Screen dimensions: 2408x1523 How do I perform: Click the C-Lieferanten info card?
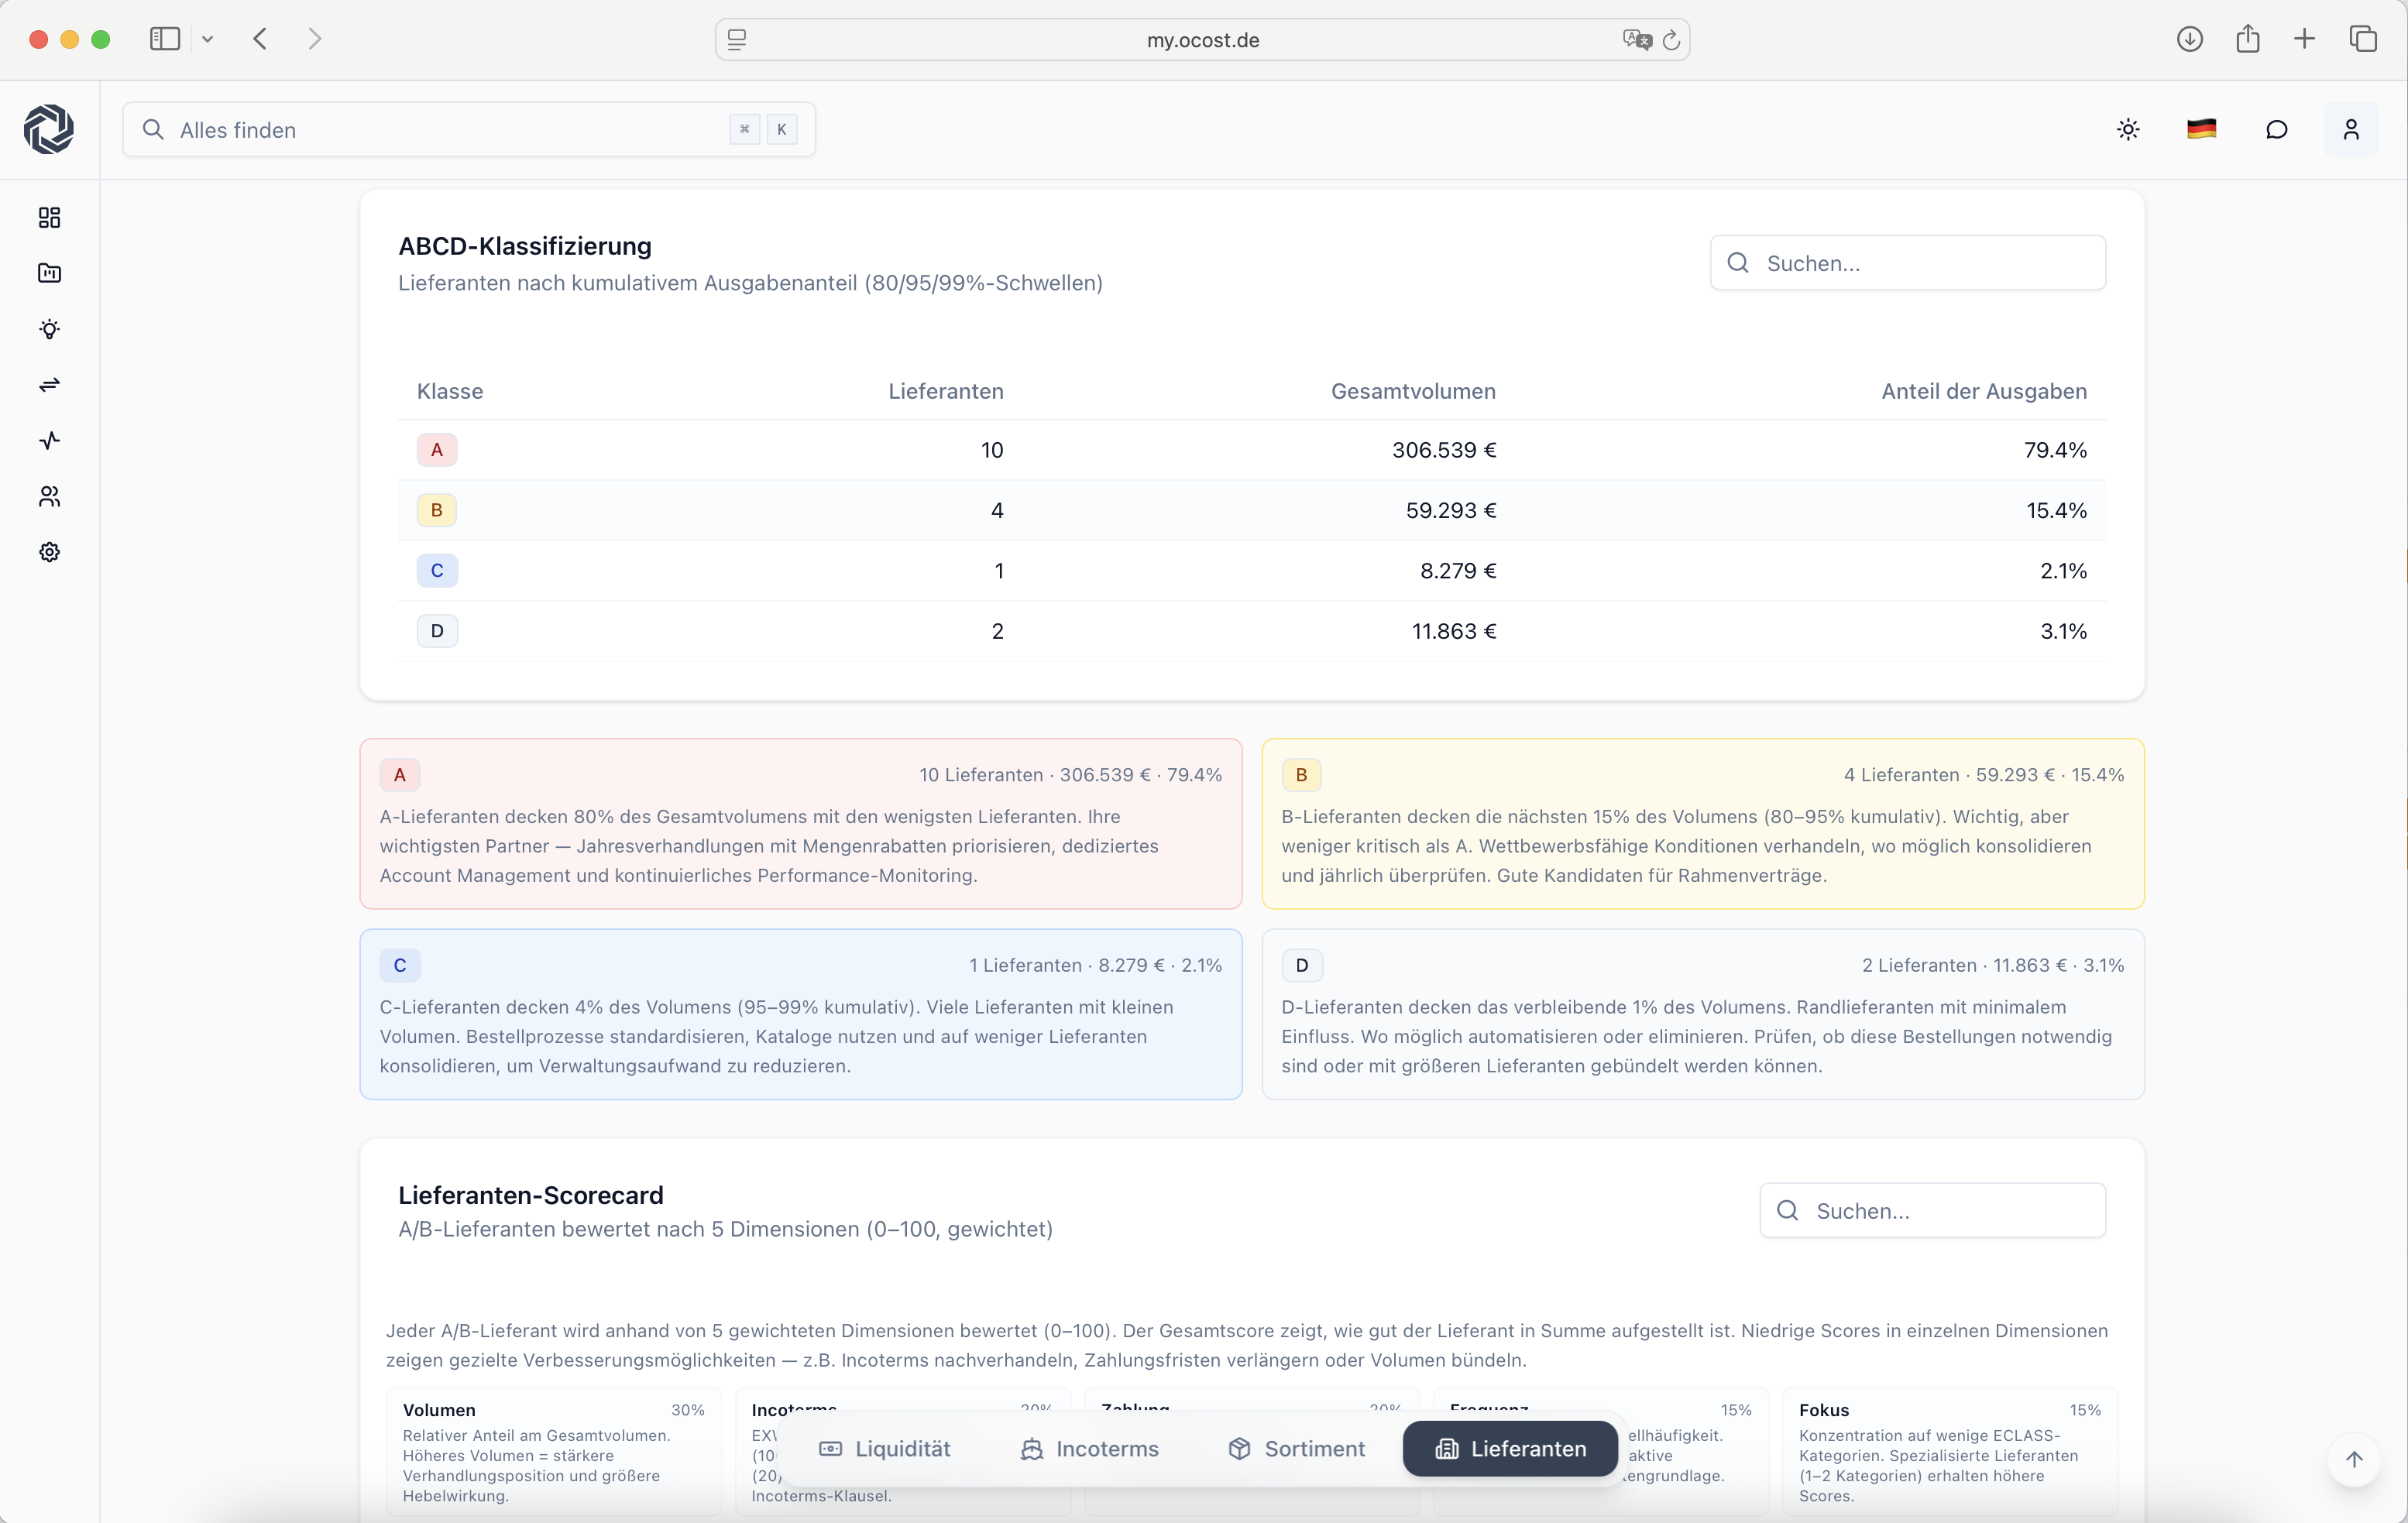(x=801, y=1014)
